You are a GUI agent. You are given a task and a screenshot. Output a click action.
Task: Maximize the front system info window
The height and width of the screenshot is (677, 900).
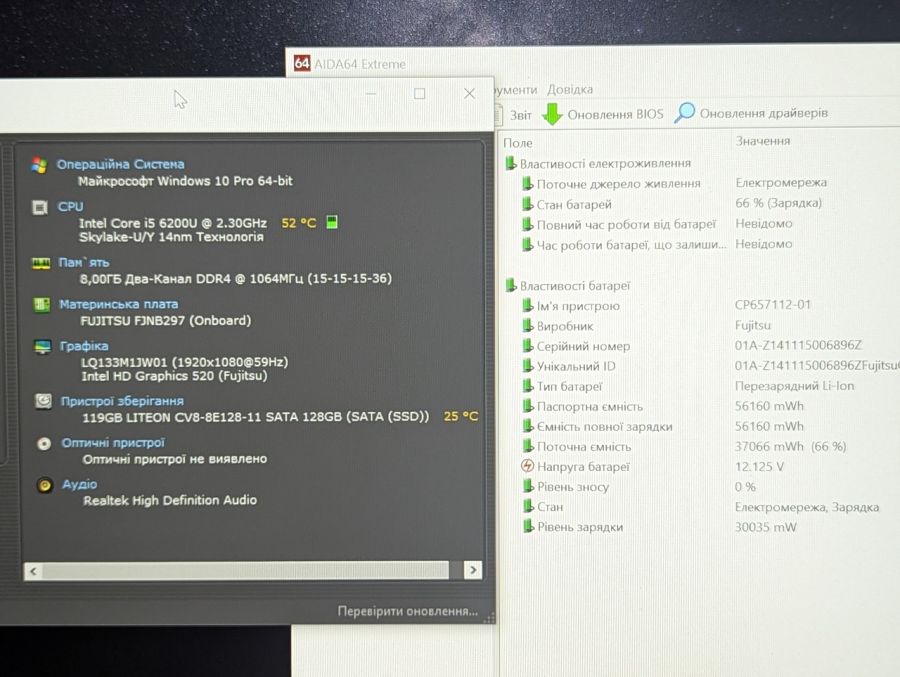click(x=420, y=94)
